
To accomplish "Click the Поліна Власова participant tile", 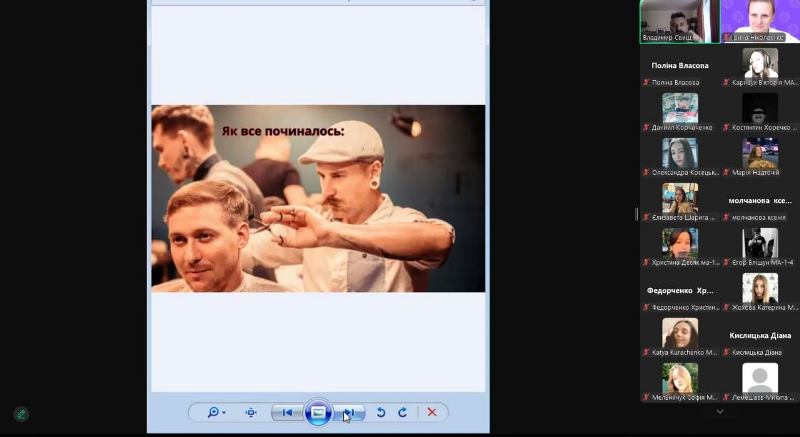I will (x=680, y=65).
